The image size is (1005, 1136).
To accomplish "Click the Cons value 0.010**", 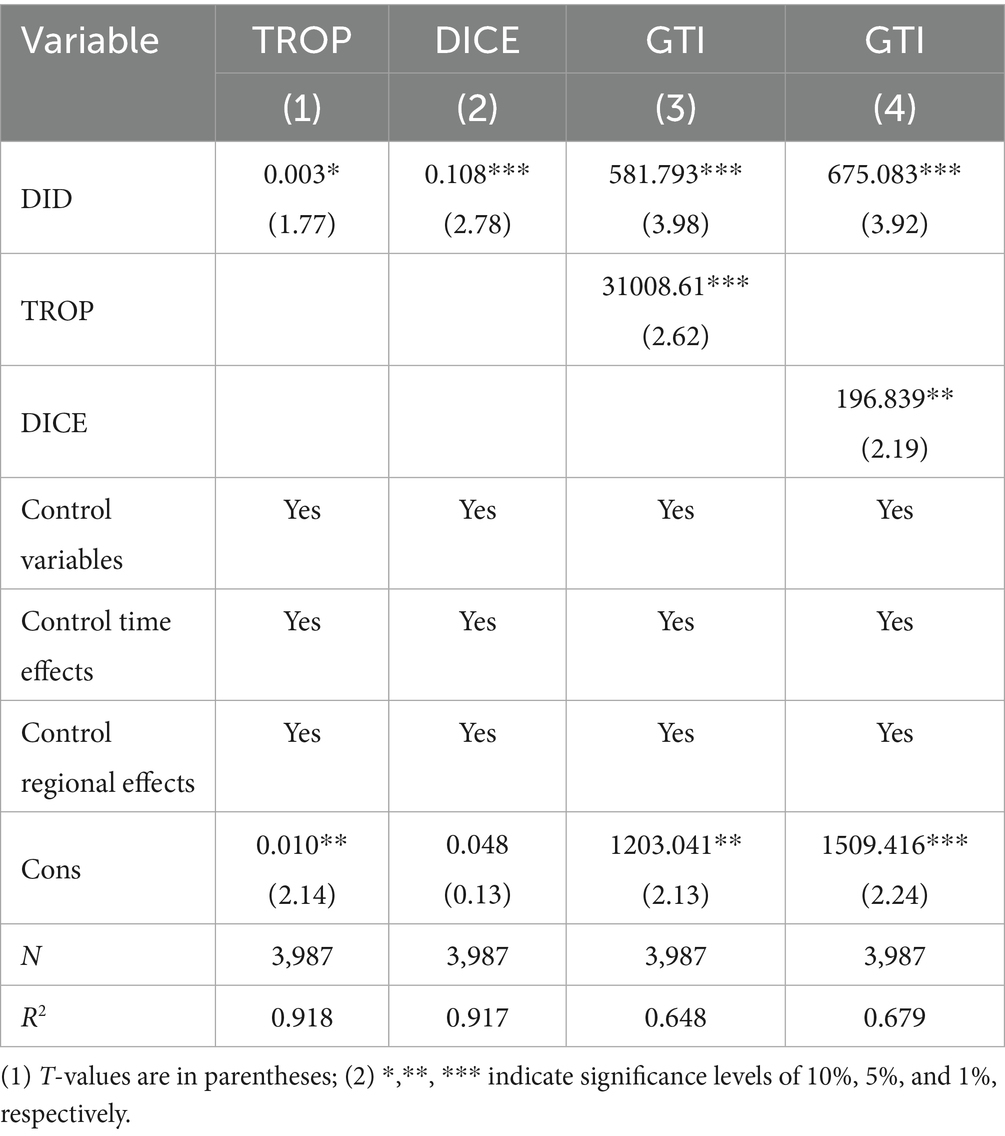I will tap(301, 846).
